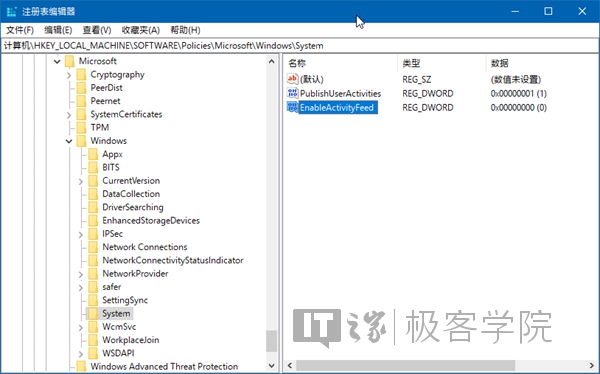Screen dimensions: 600x374
Task: Expand the SystemCertificates node
Action: [x=69, y=115]
